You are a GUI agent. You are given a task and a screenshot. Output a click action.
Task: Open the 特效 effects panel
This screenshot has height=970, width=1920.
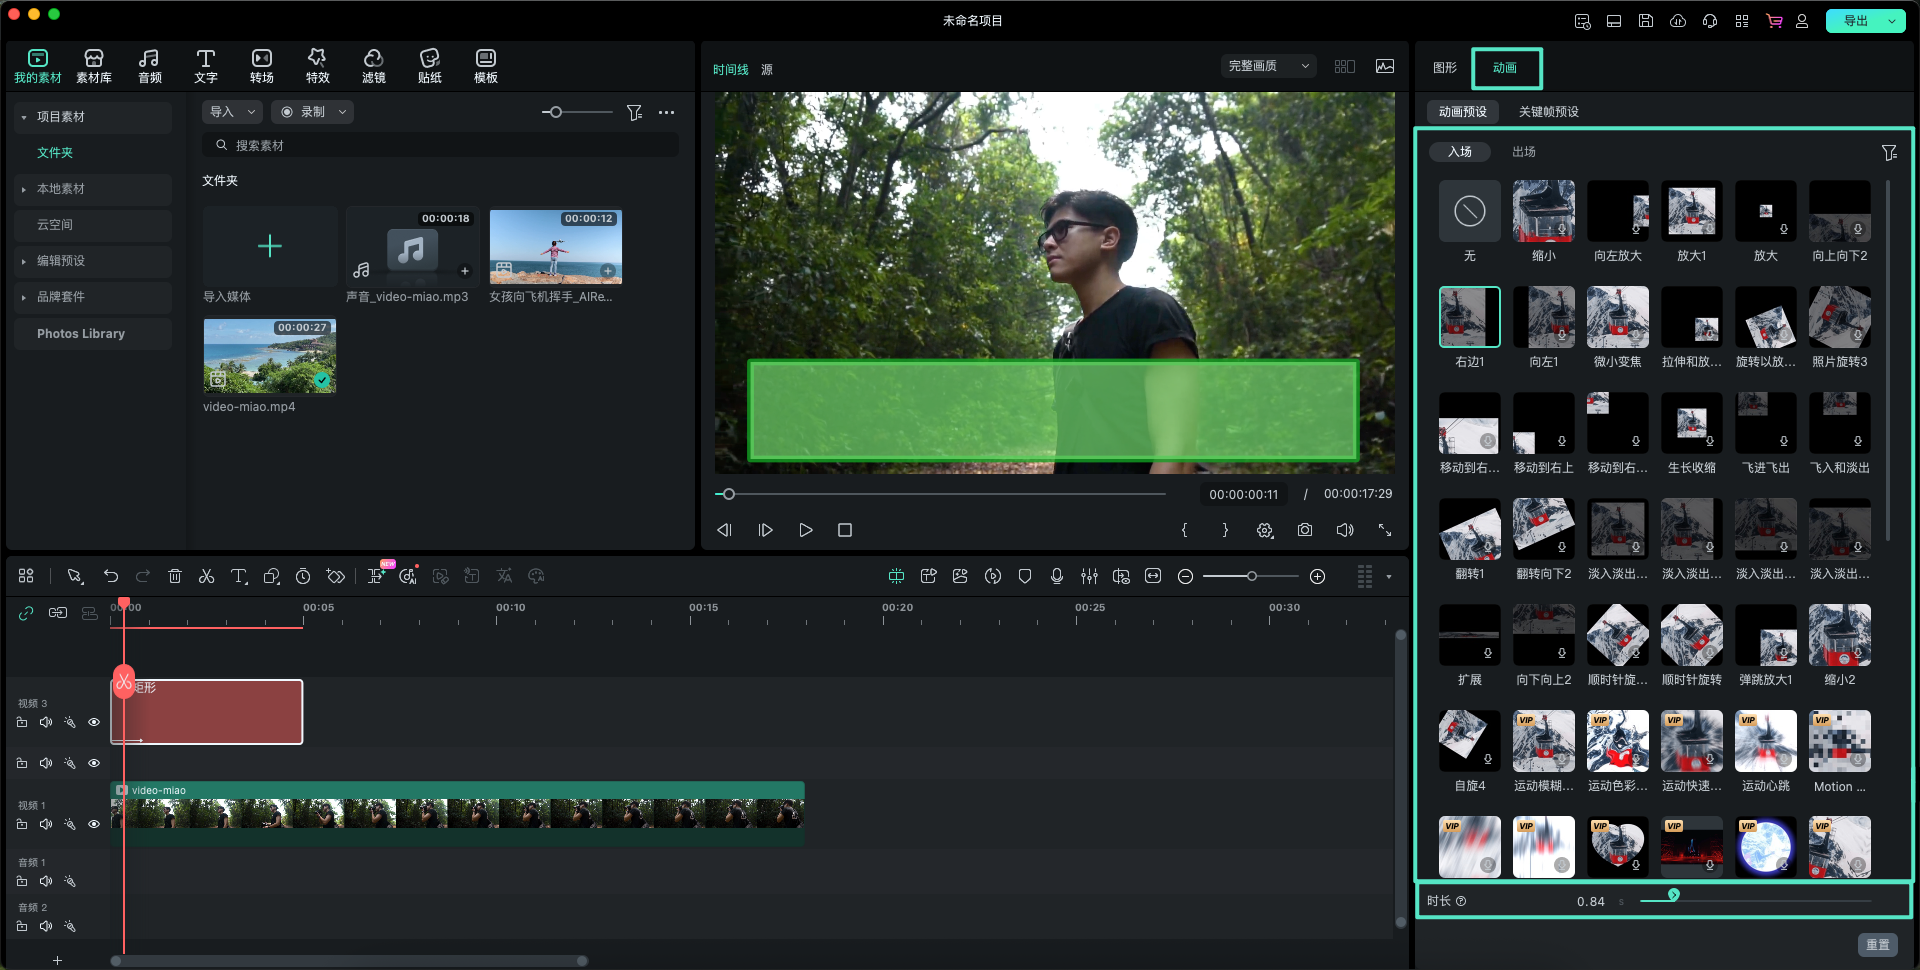click(x=317, y=66)
